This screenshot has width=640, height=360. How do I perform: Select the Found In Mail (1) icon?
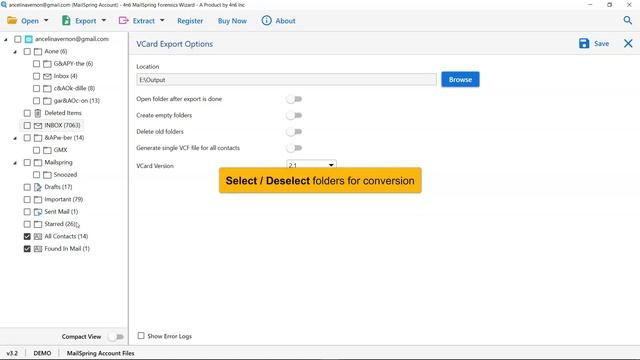(x=38, y=249)
